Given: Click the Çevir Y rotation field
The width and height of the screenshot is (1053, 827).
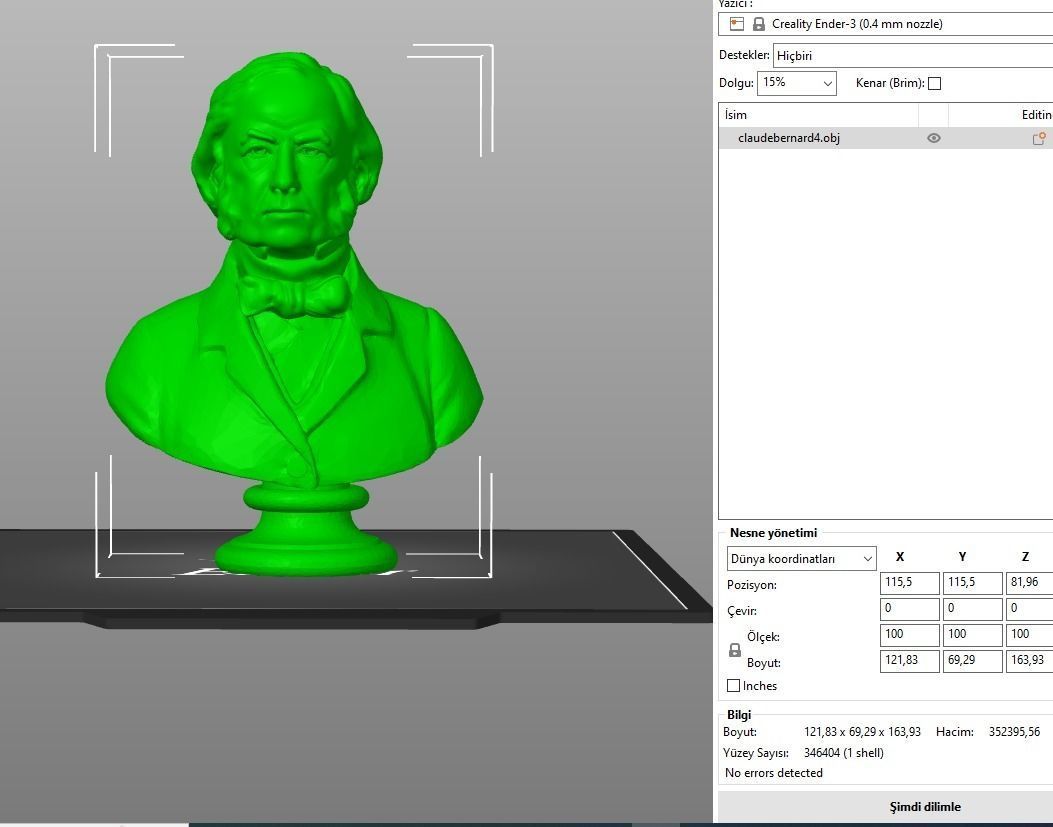Looking at the screenshot, I should pyautogui.click(x=972, y=609).
